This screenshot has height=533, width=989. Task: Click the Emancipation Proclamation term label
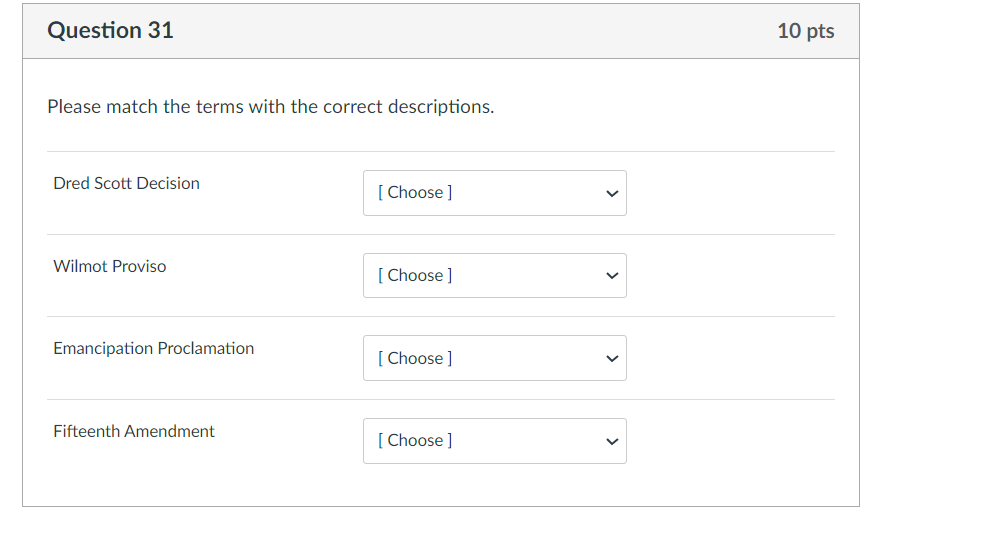pyautogui.click(x=154, y=348)
